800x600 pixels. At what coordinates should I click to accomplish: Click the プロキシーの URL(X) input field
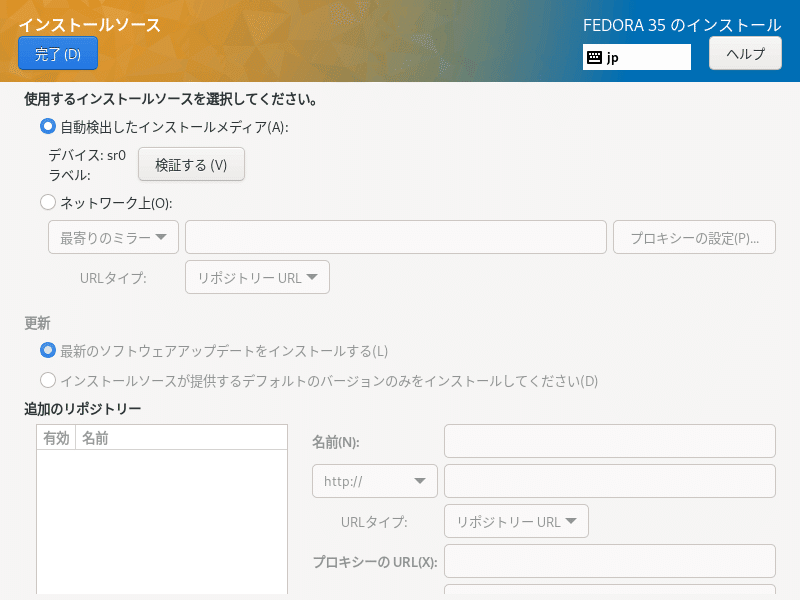pyautogui.click(x=610, y=561)
